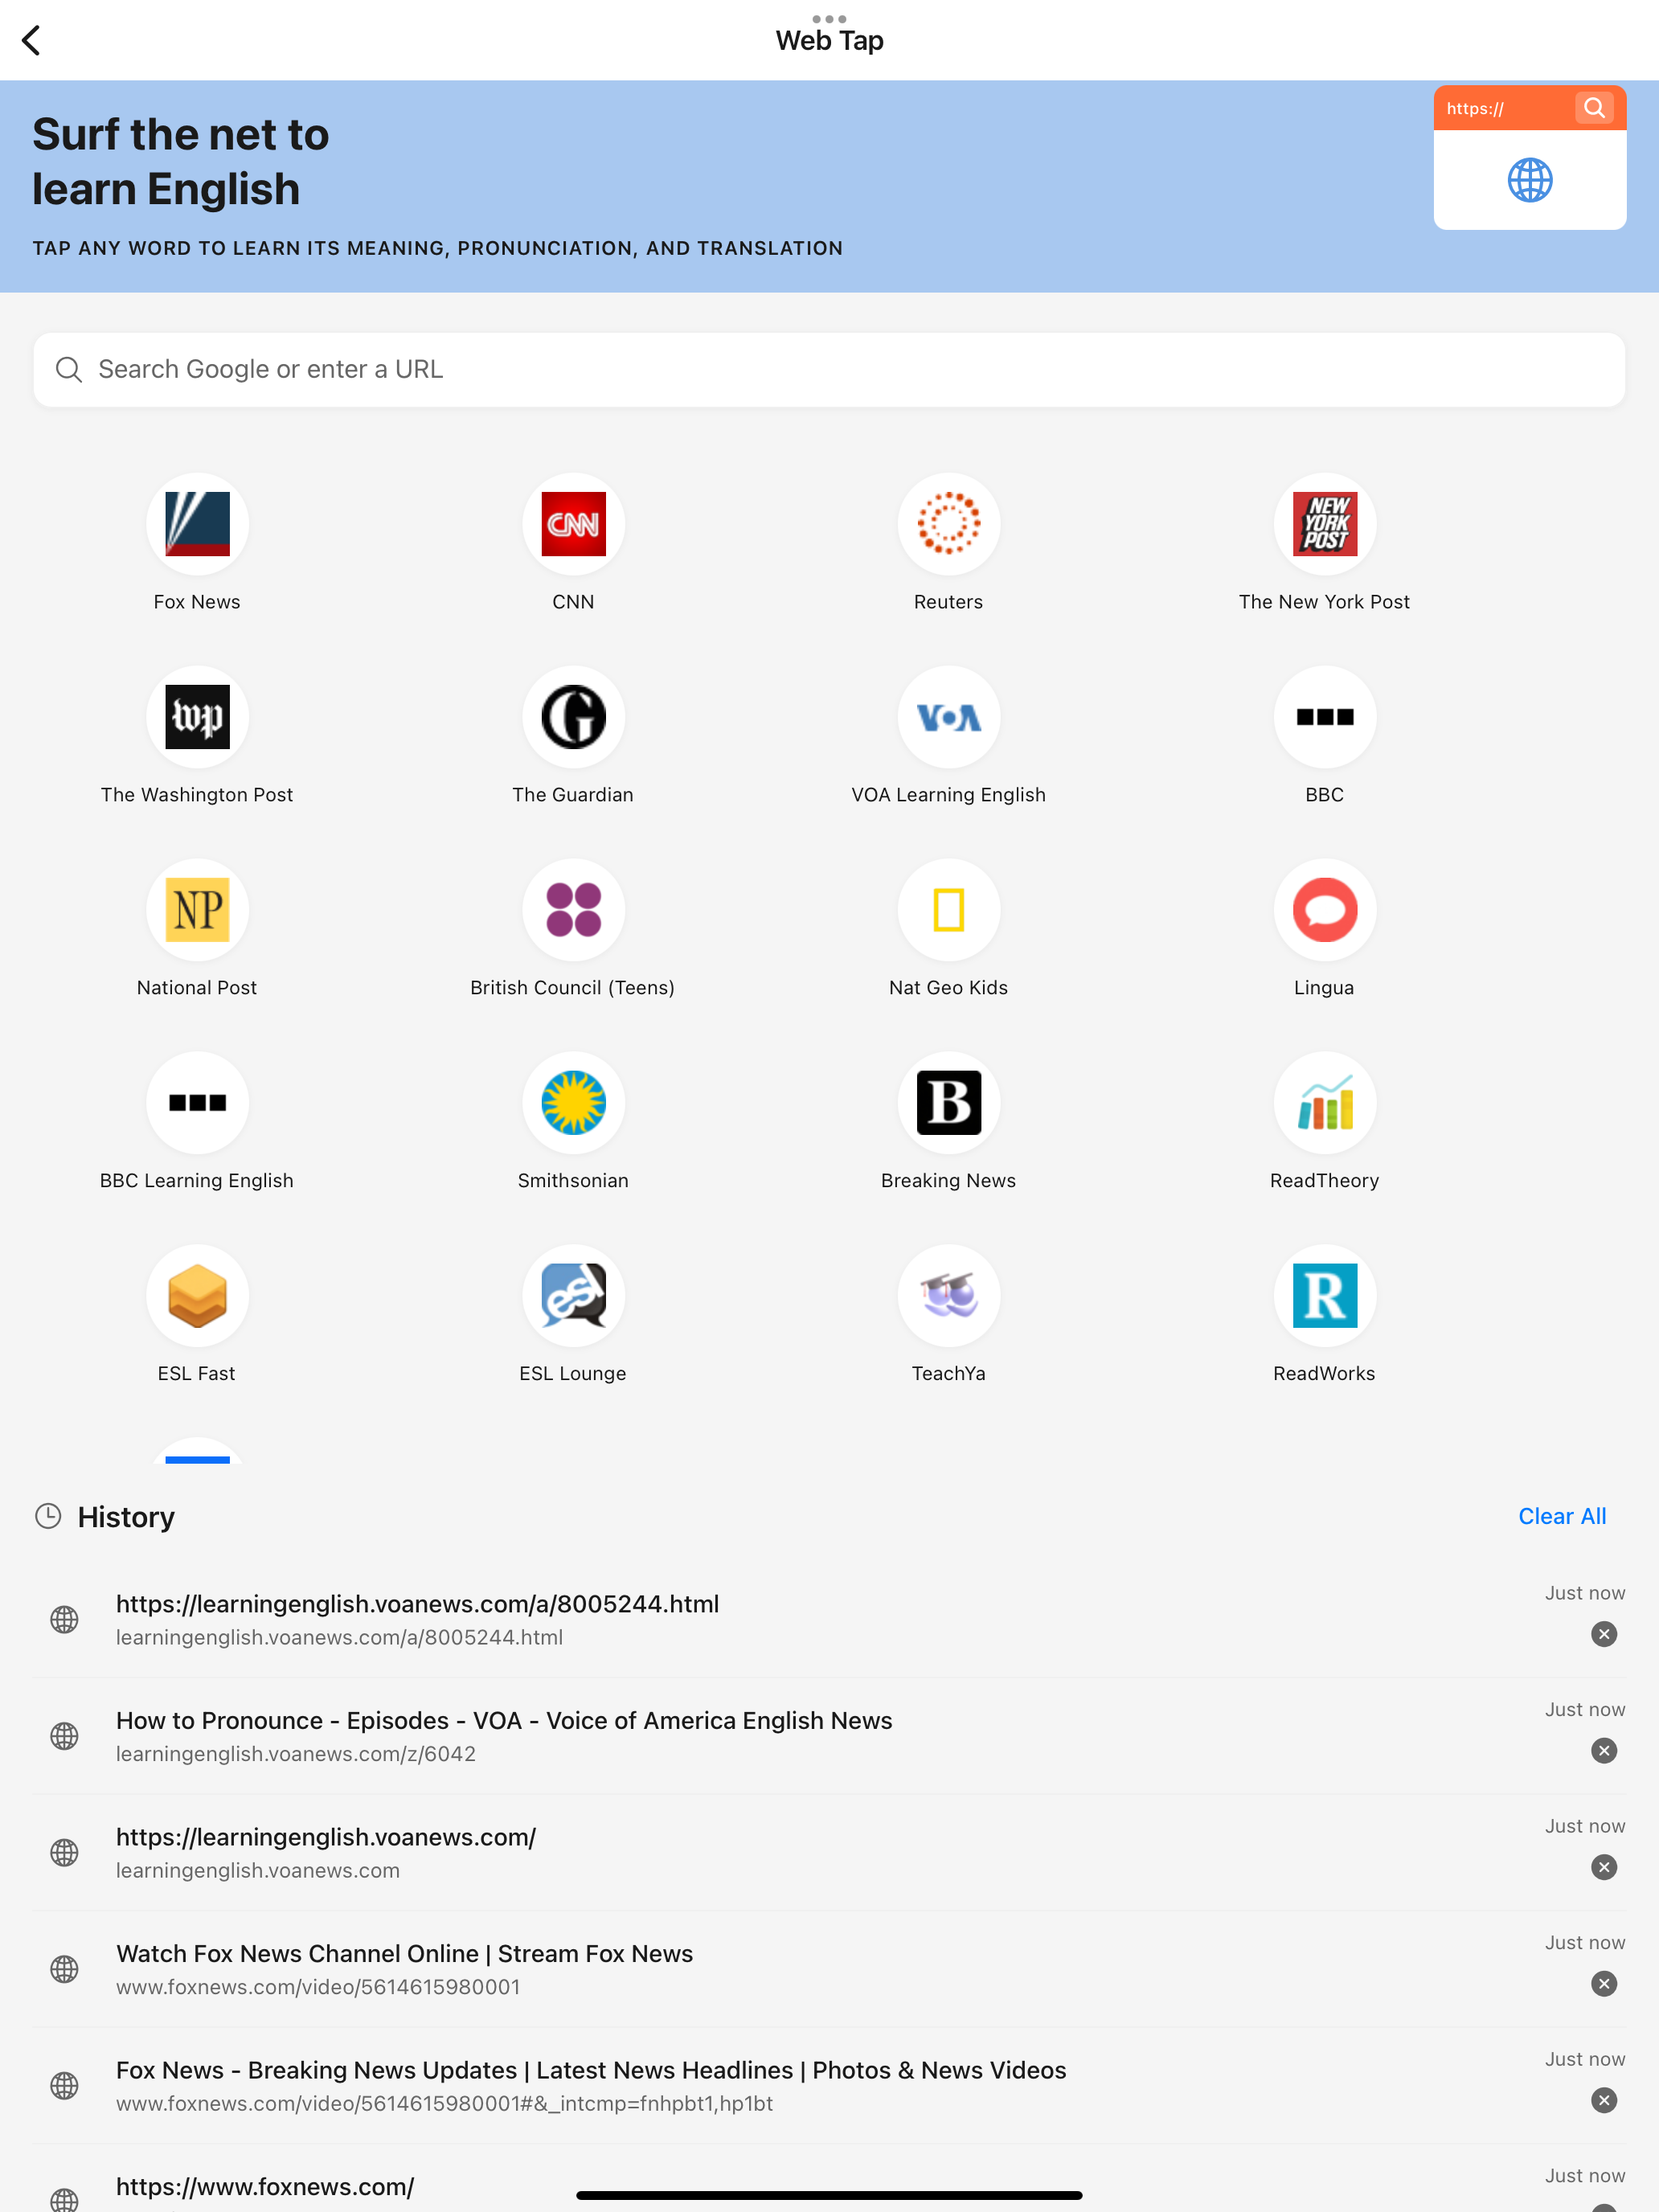Viewport: 1659px width, 2212px height.
Task: Open the Nat Geo Kids icon
Action: 948,910
